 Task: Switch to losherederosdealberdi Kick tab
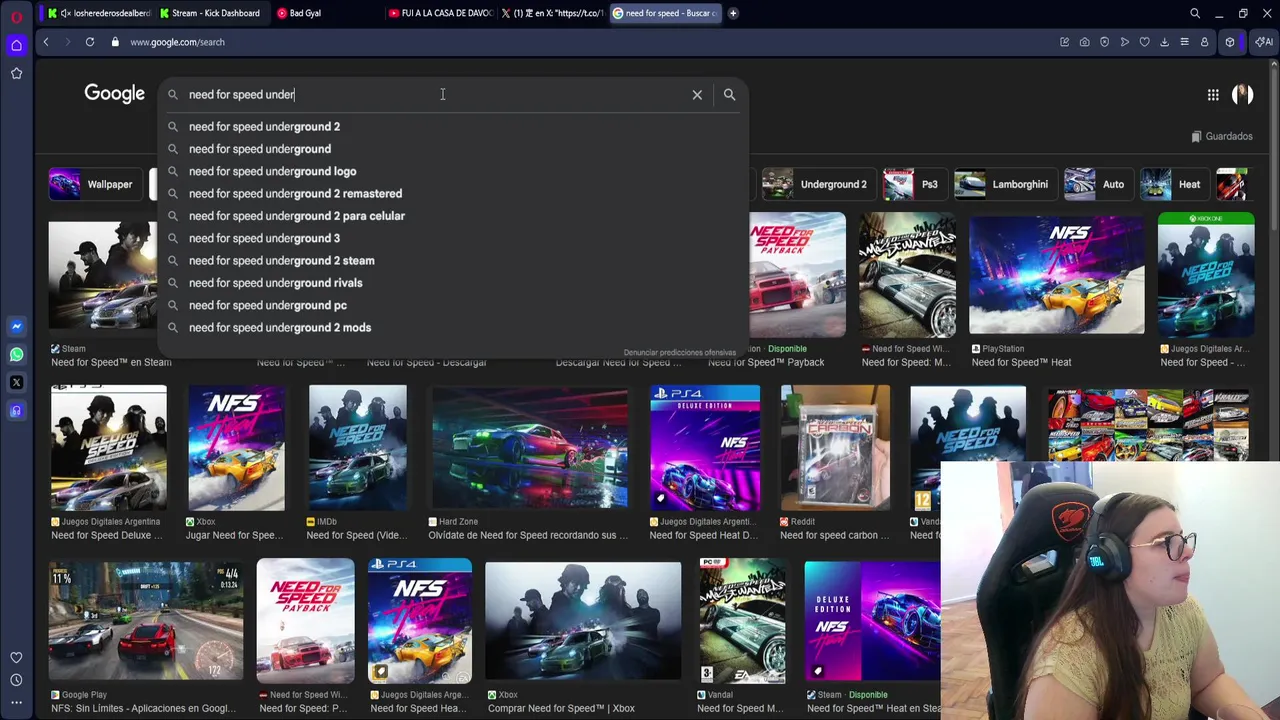[x=100, y=13]
